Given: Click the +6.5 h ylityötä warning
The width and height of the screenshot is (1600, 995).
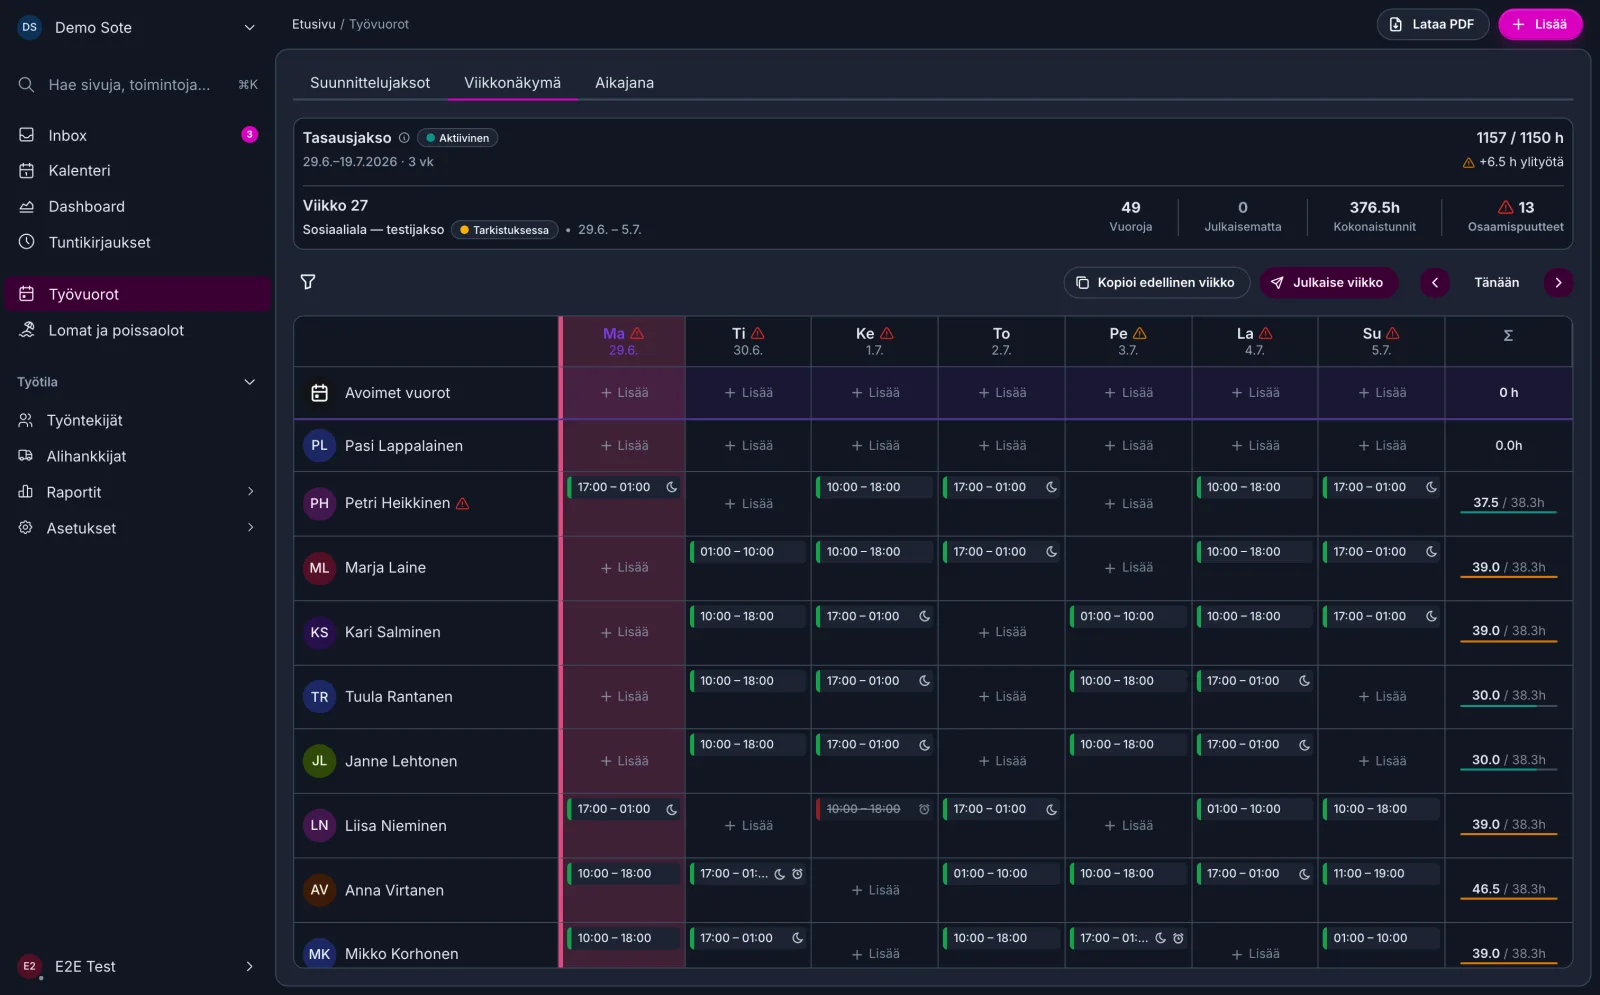Looking at the screenshot, I should tap(1513, 162).
